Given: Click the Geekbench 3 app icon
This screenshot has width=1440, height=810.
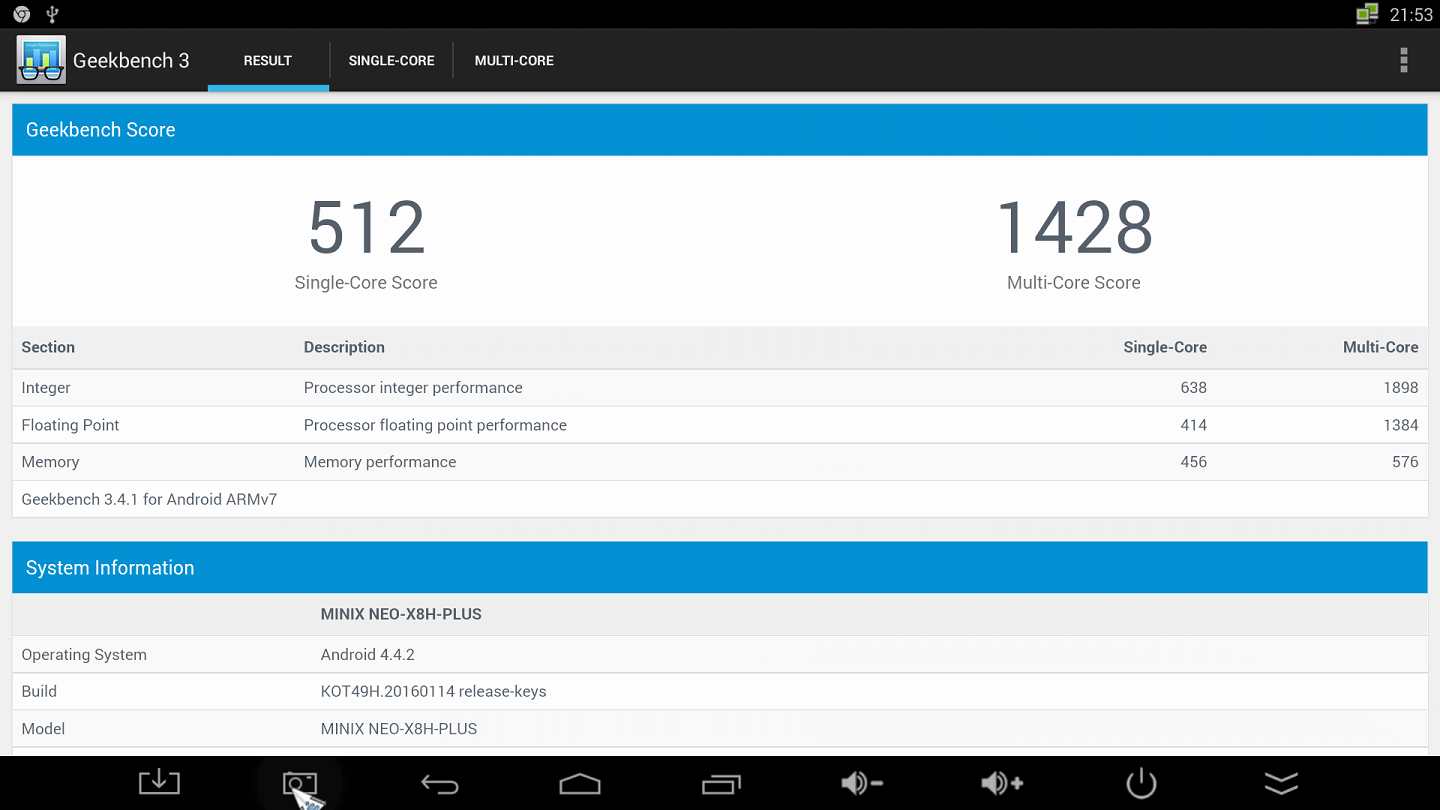Looking at the screenshot, I should [x=41, y=60].
